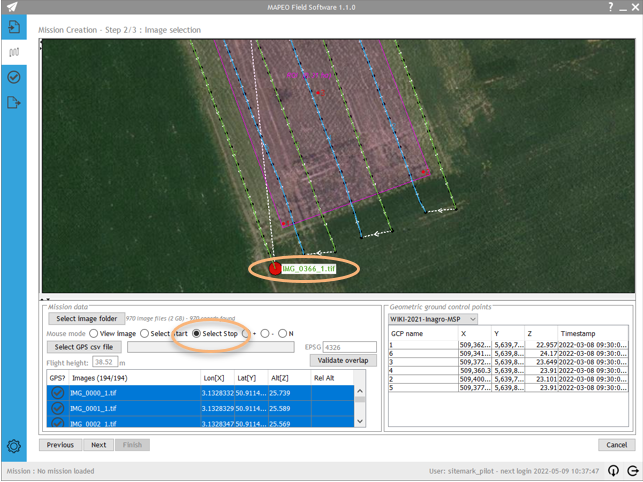Select the plus mouse mode radio

(246, 334)
